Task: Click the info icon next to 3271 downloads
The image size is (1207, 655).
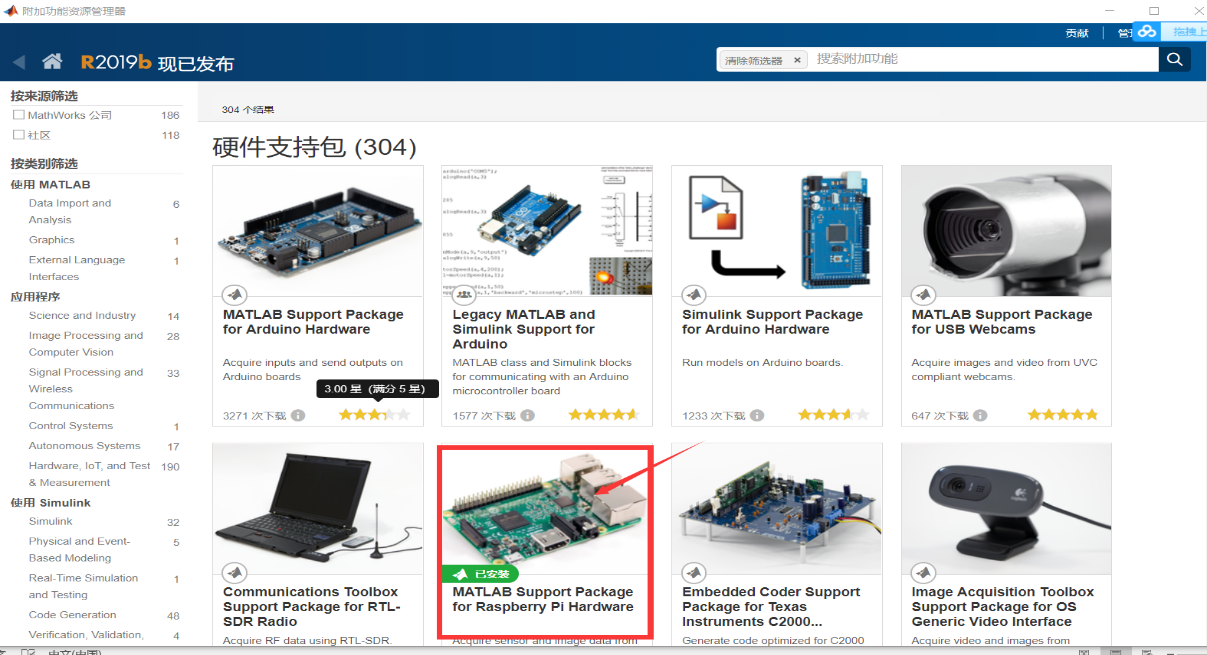Action: [297, 414]
